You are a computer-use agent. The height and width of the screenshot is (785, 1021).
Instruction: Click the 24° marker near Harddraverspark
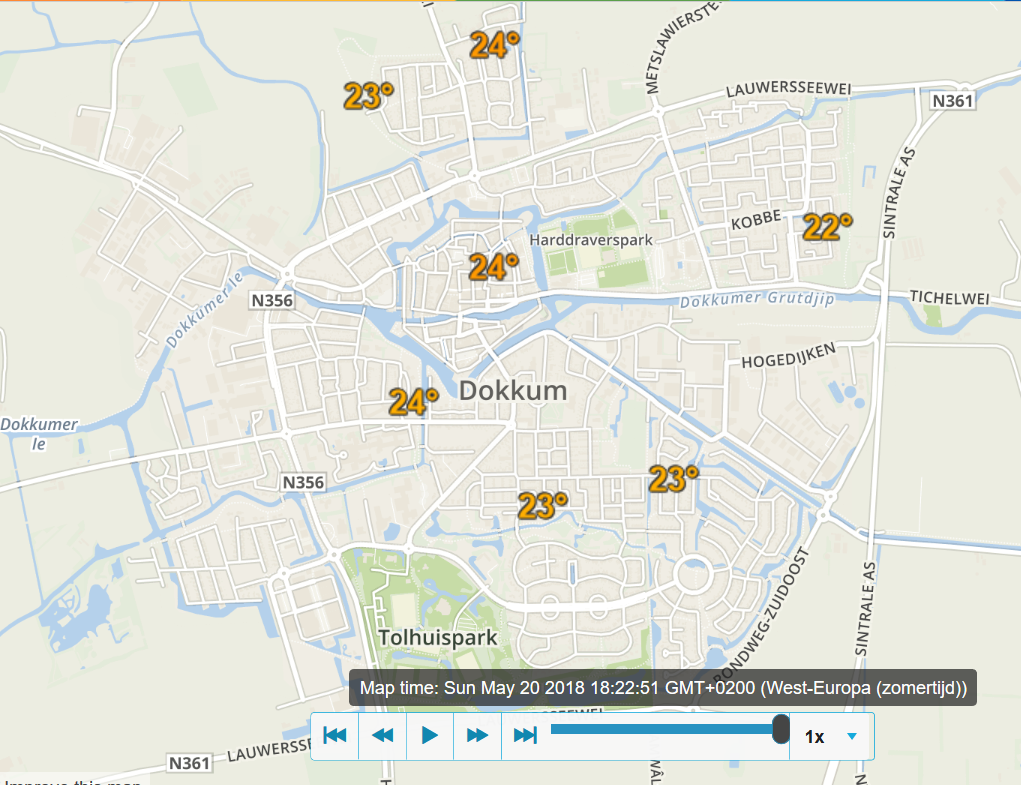[x=494, y=267]
